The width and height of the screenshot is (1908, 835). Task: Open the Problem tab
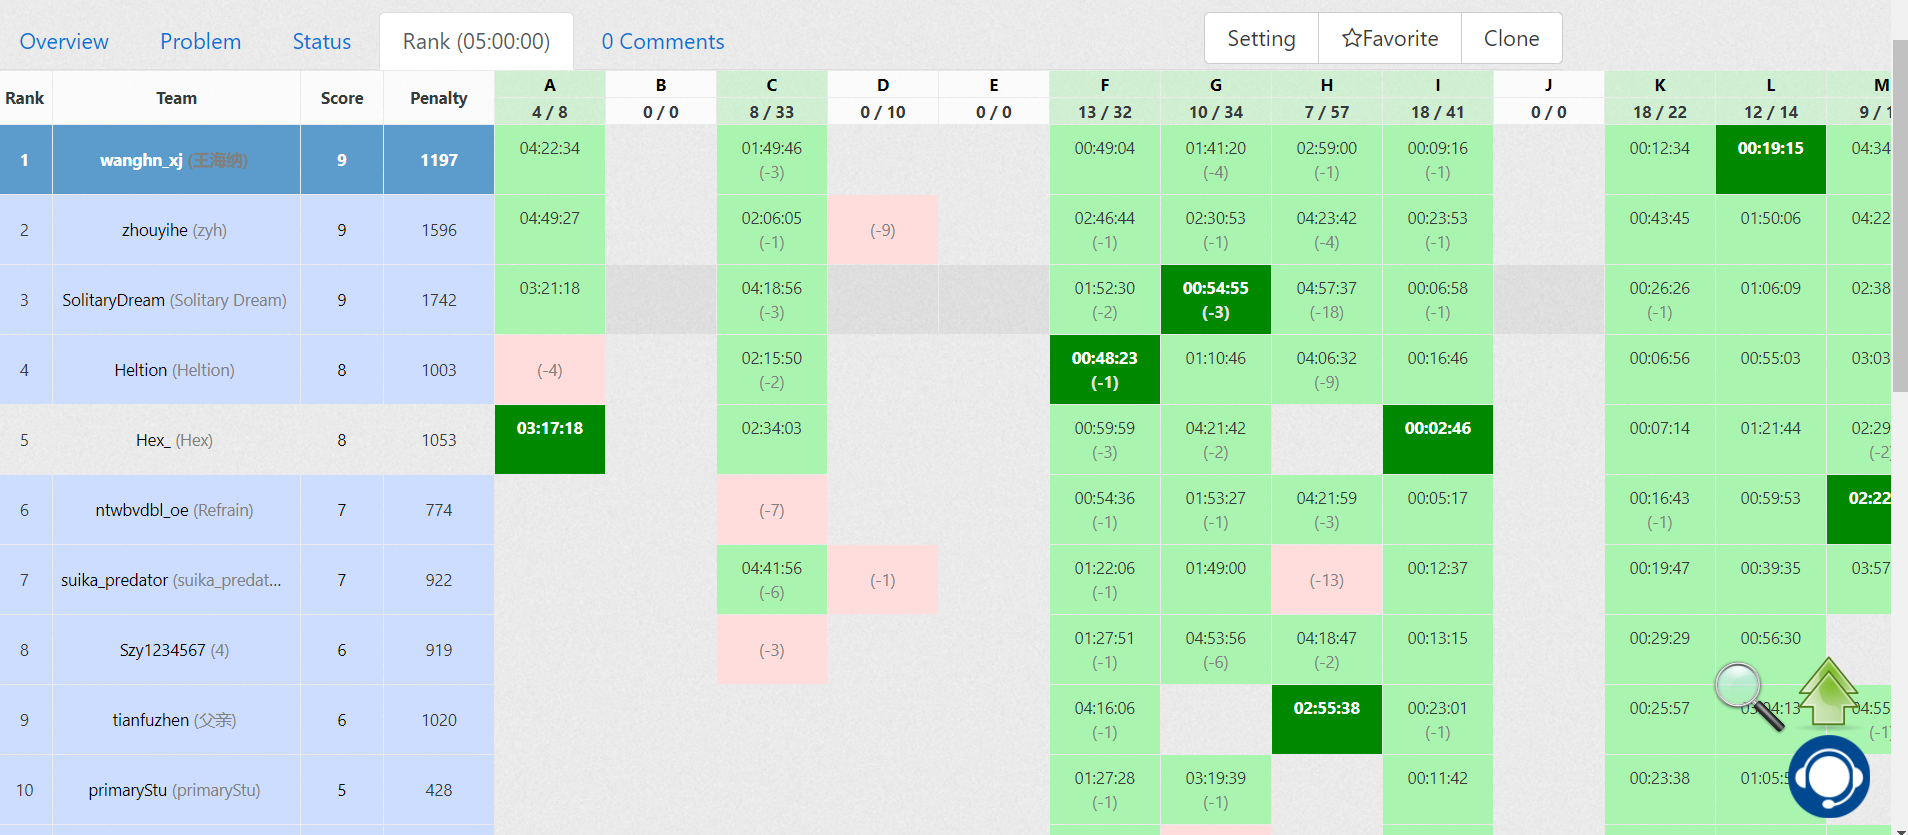(x=200, y=42)
